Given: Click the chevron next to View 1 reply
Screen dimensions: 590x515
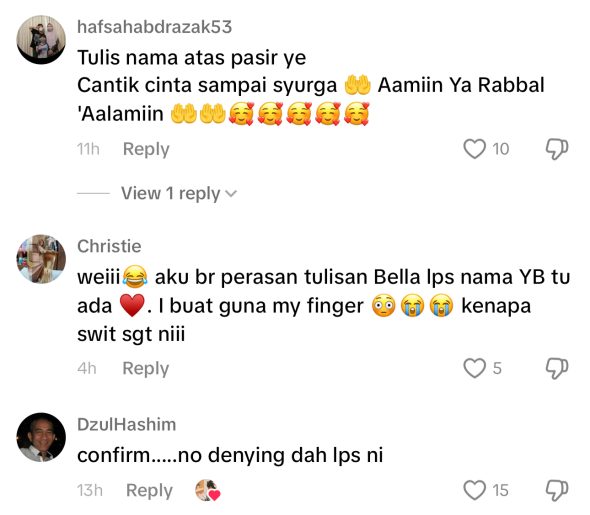Looking at the screenshot, I should [x=231, y=194].
